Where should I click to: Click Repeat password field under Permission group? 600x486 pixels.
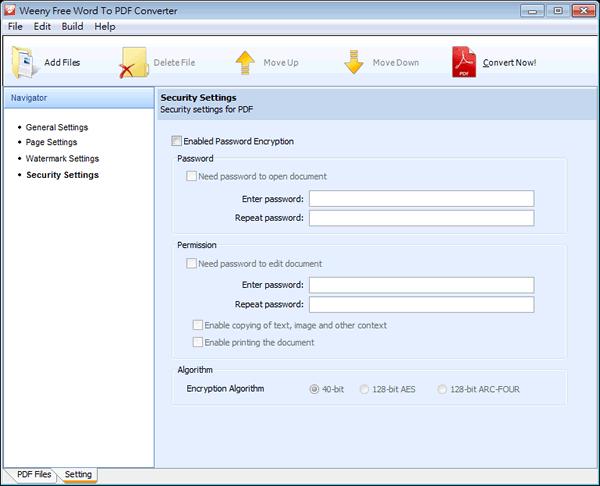coord(421,304)
